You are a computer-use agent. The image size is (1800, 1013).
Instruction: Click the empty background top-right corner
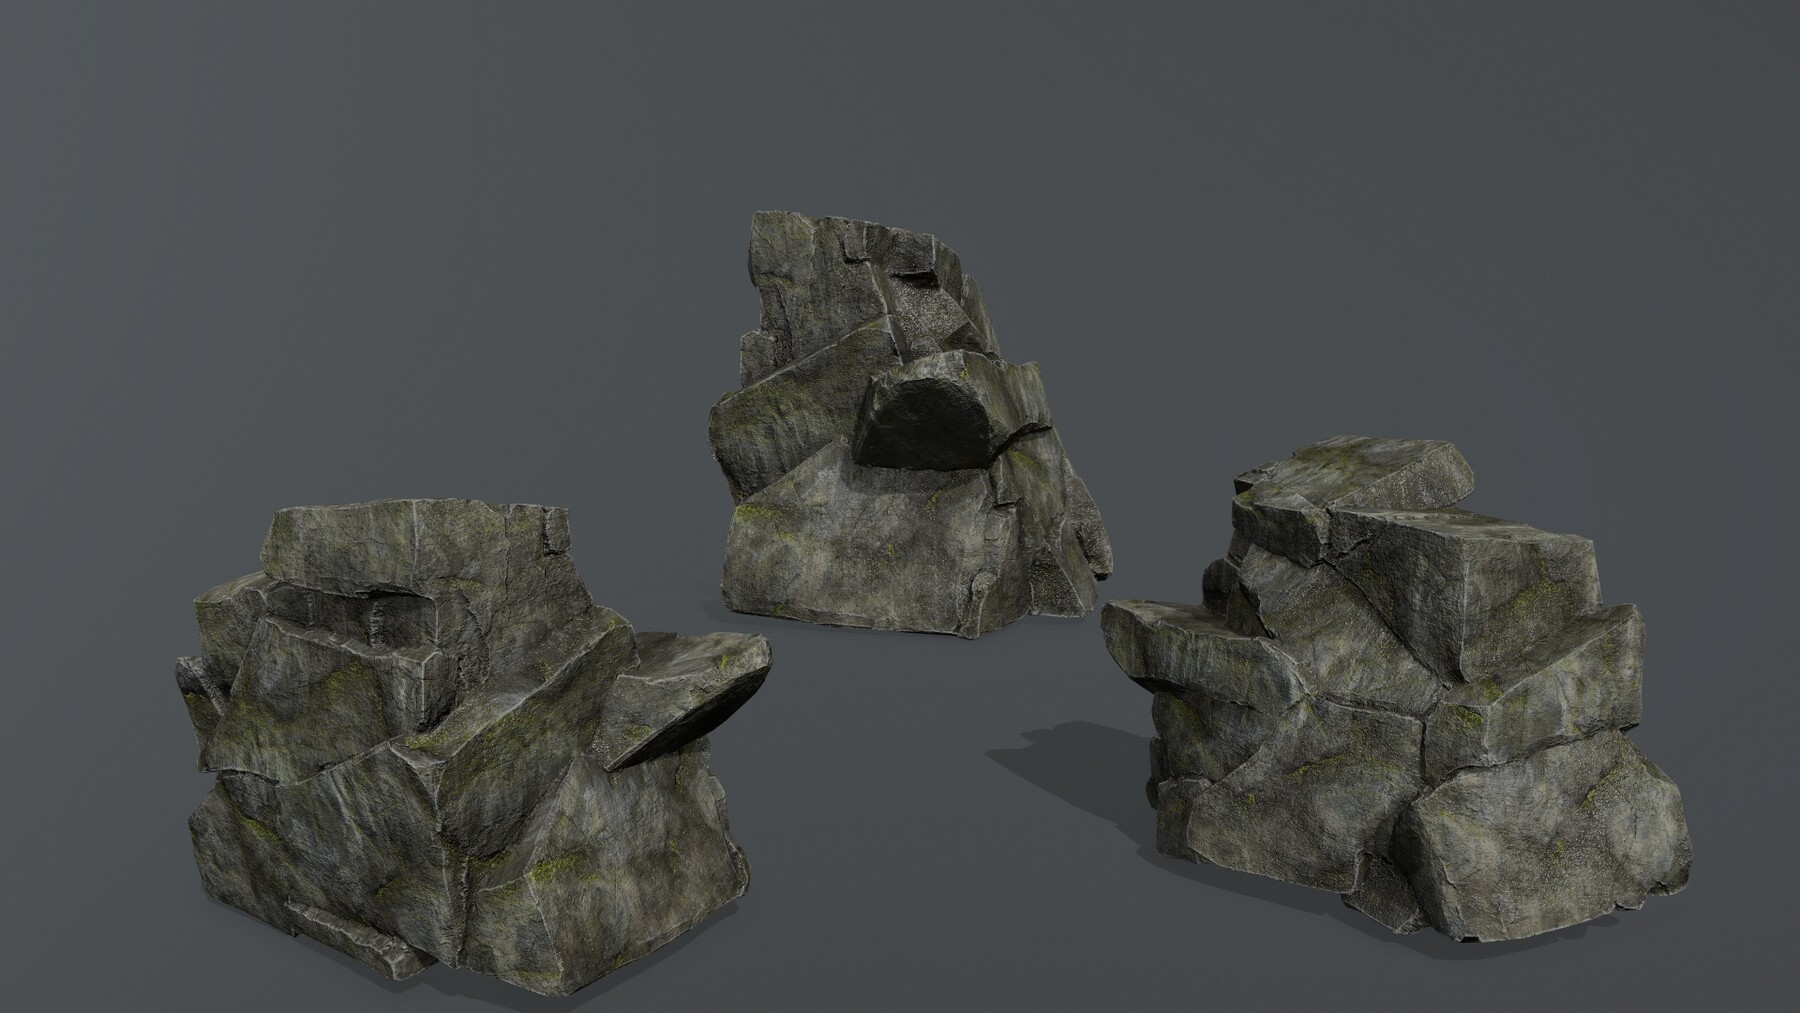[x=1740, y=50]
